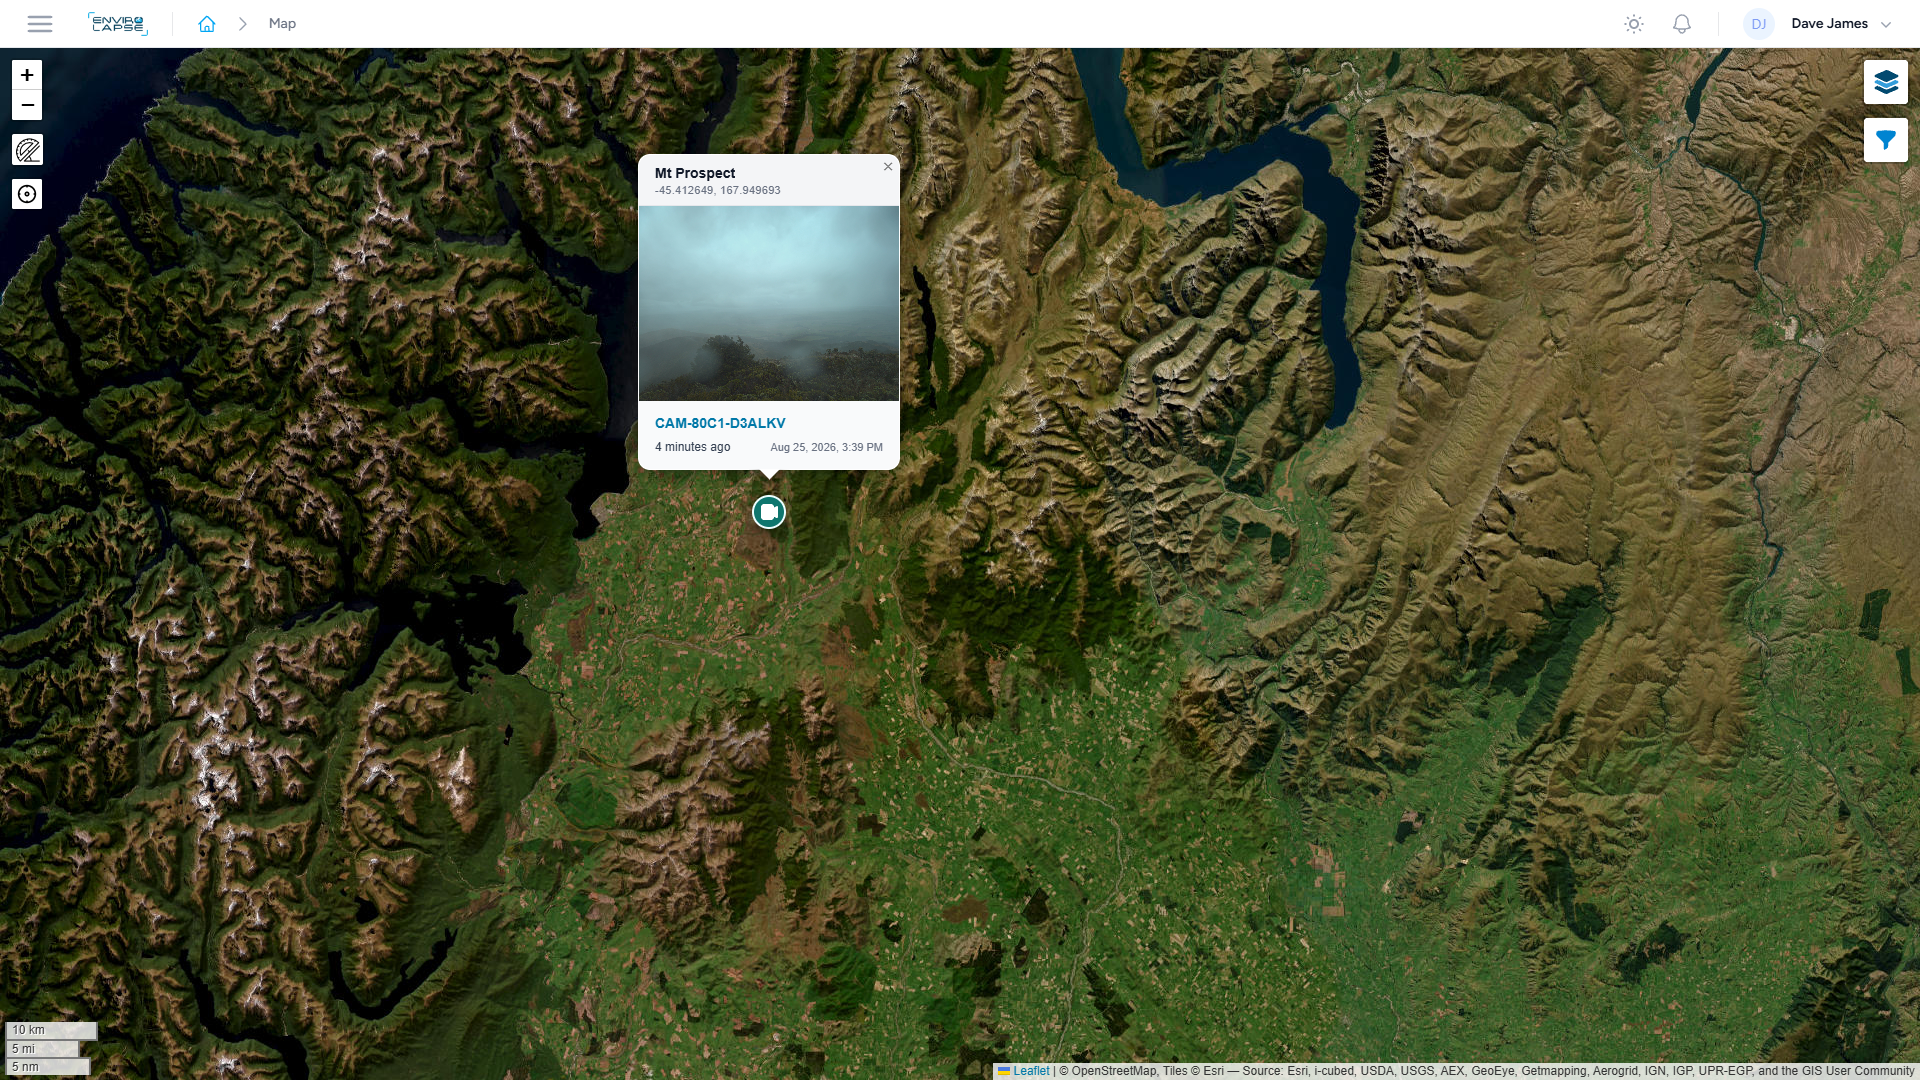This screenshot has height=1080, width=1920.
Task: Toggle the light/dark theme sun icon
Action: 1634,24
